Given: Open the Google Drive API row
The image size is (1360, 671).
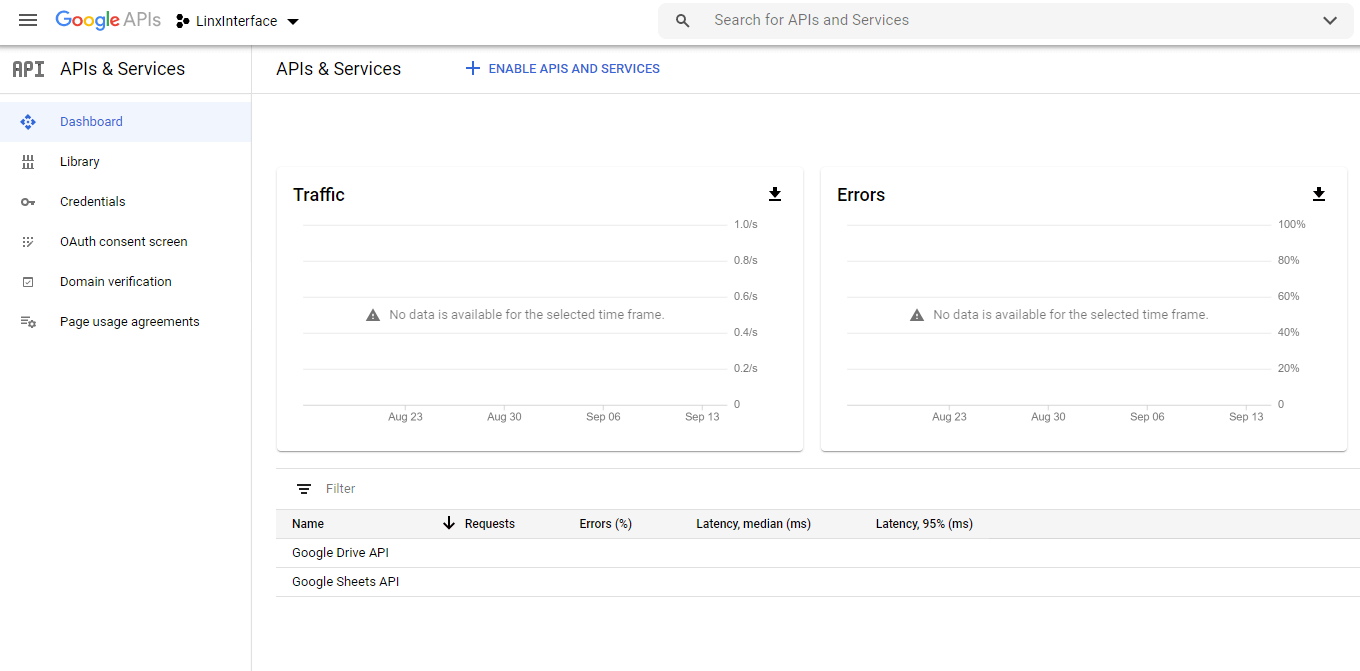Looking at the screenshot, I should click(818, 553).
